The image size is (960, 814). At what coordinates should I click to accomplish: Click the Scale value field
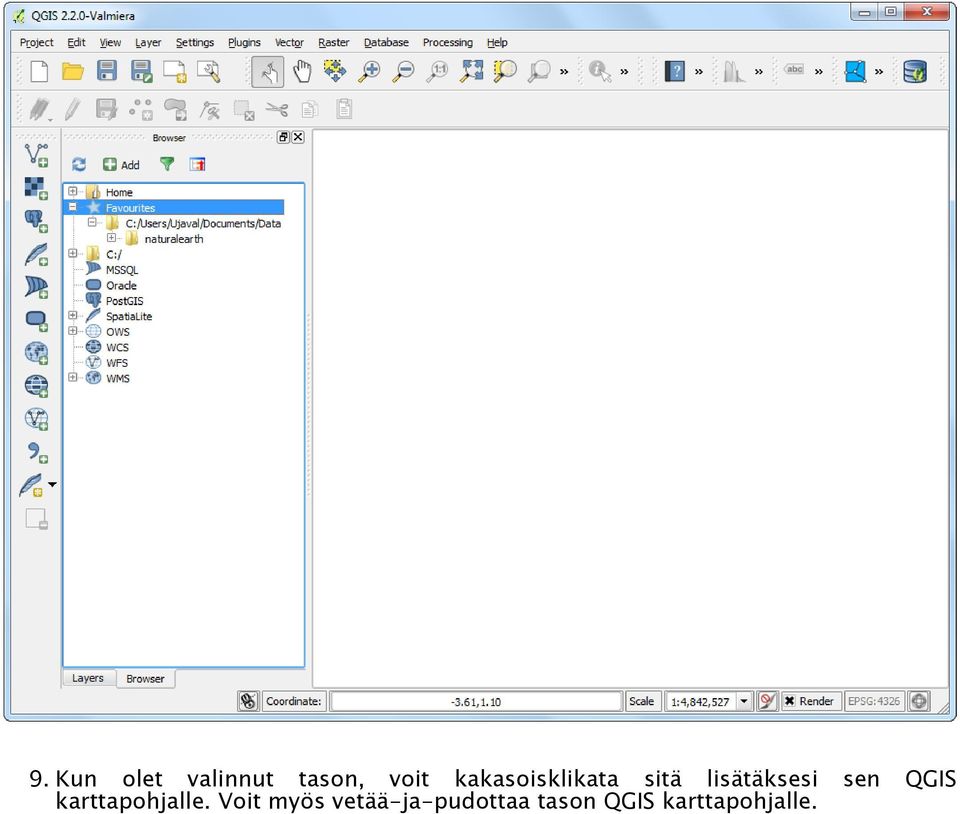click(x=700, y=701)
